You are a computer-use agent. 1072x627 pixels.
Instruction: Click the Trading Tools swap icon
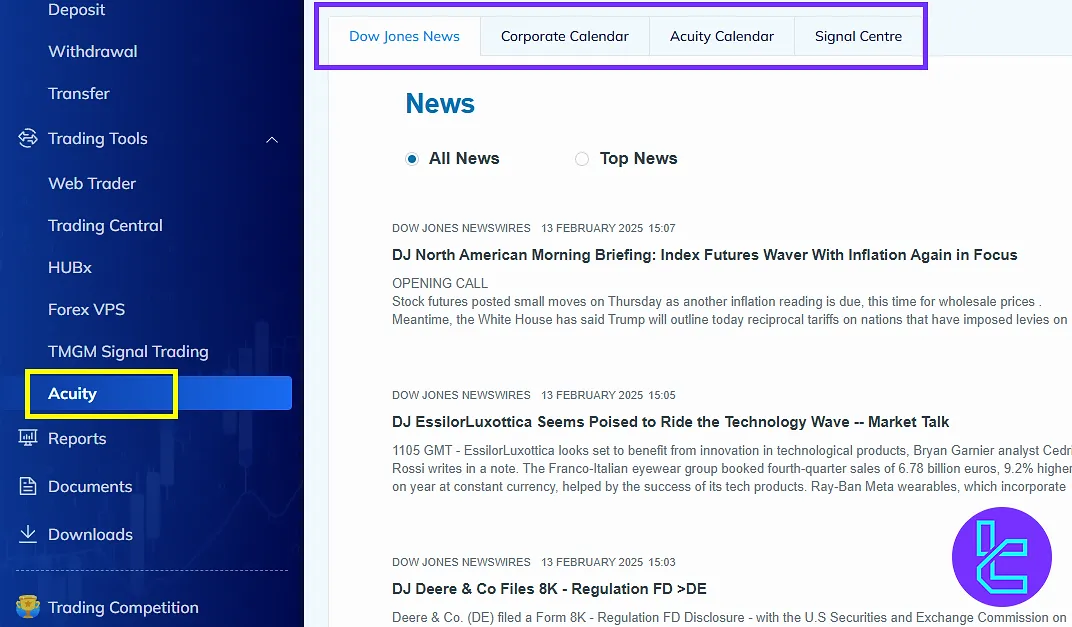[28, 138]
